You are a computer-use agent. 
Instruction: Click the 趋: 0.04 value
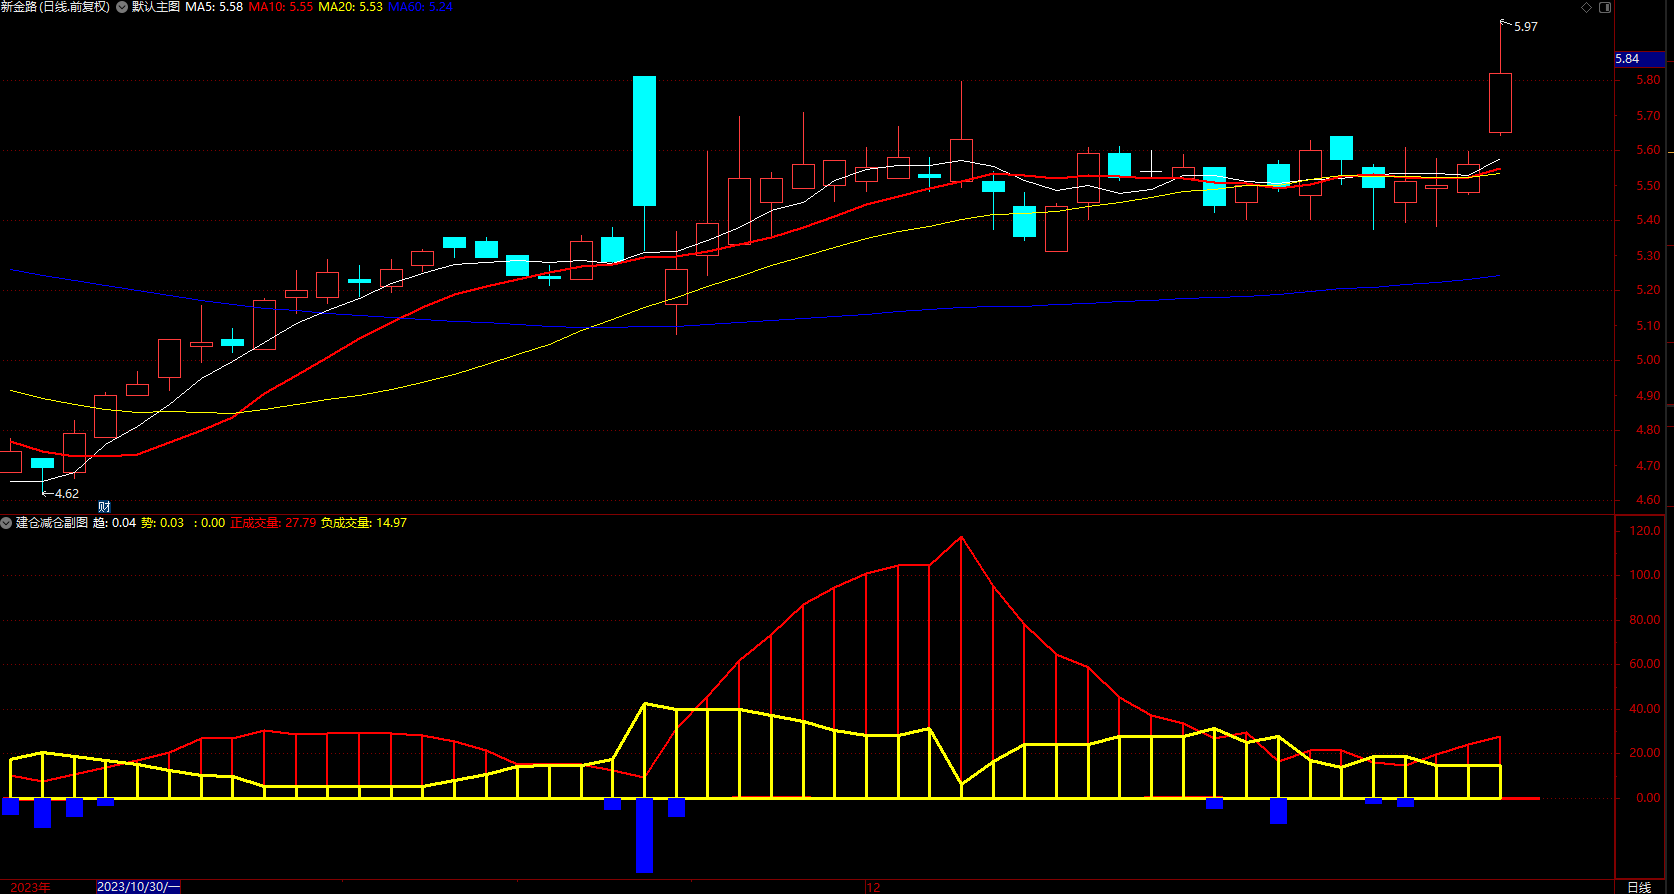114,523
